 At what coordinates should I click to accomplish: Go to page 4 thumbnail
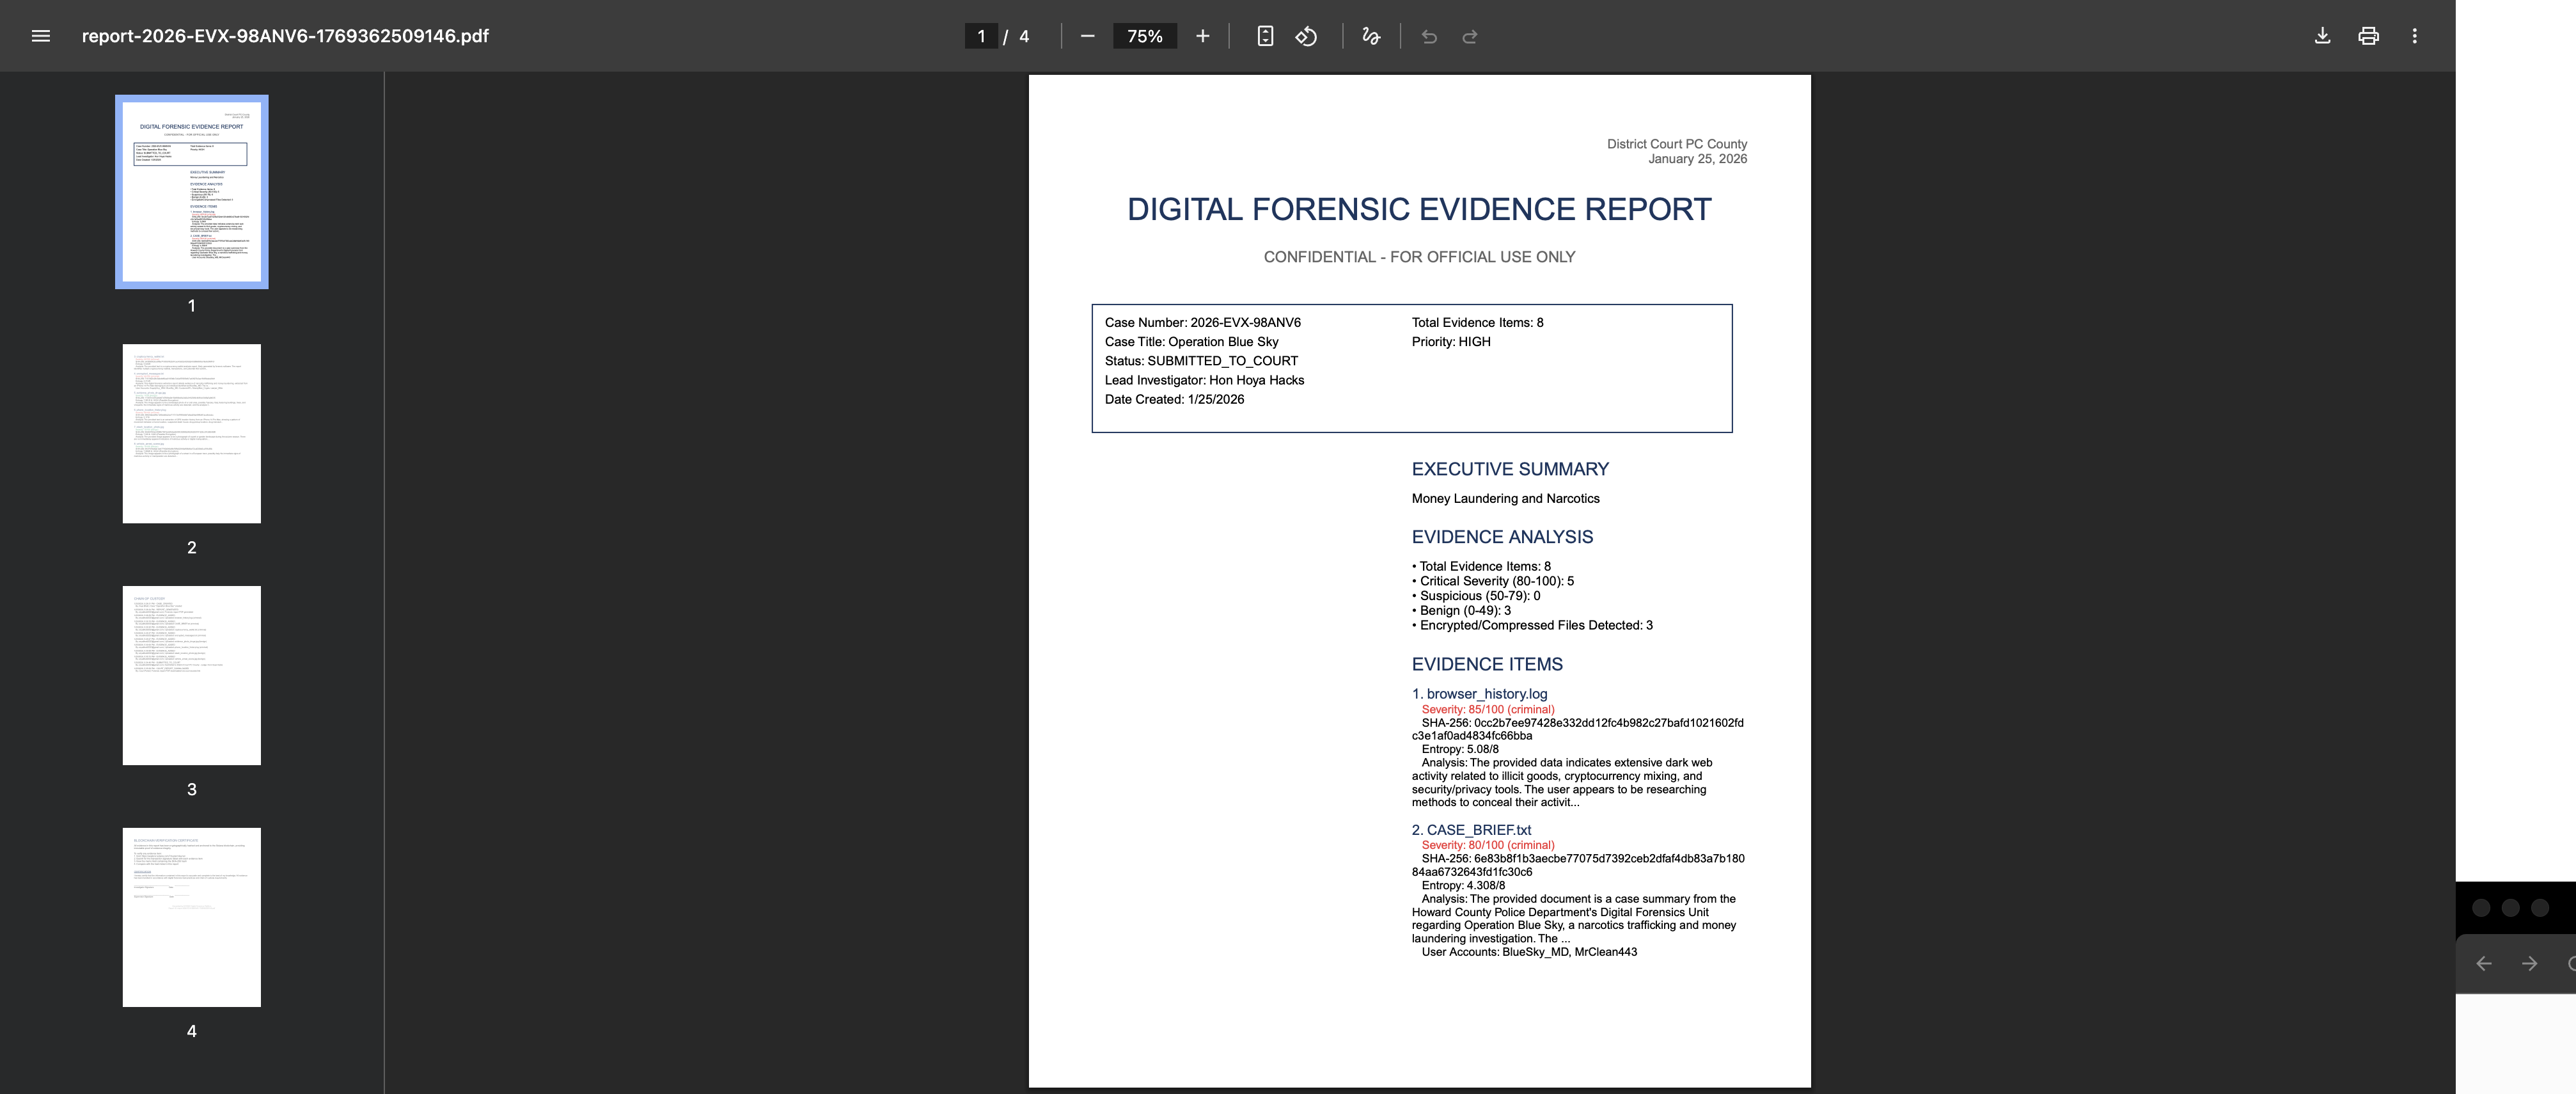coord(192,917)
